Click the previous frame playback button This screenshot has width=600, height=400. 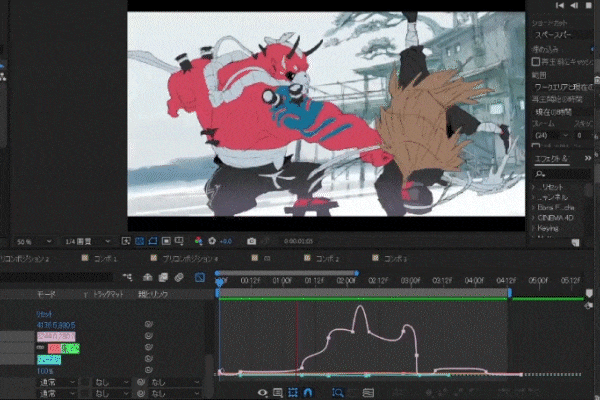pyautogui.click(x=574, y=5)
